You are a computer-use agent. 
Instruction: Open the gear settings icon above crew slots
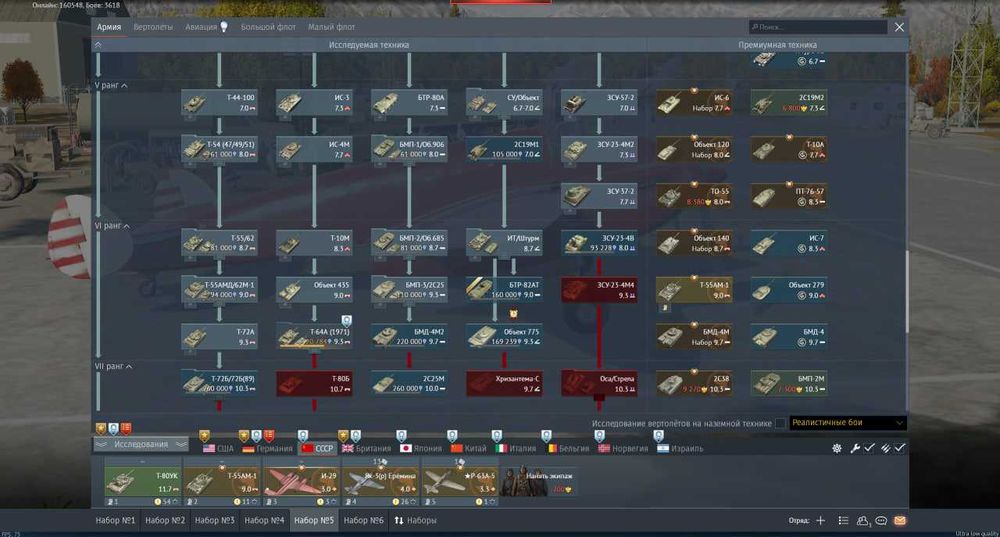[836, 448]
